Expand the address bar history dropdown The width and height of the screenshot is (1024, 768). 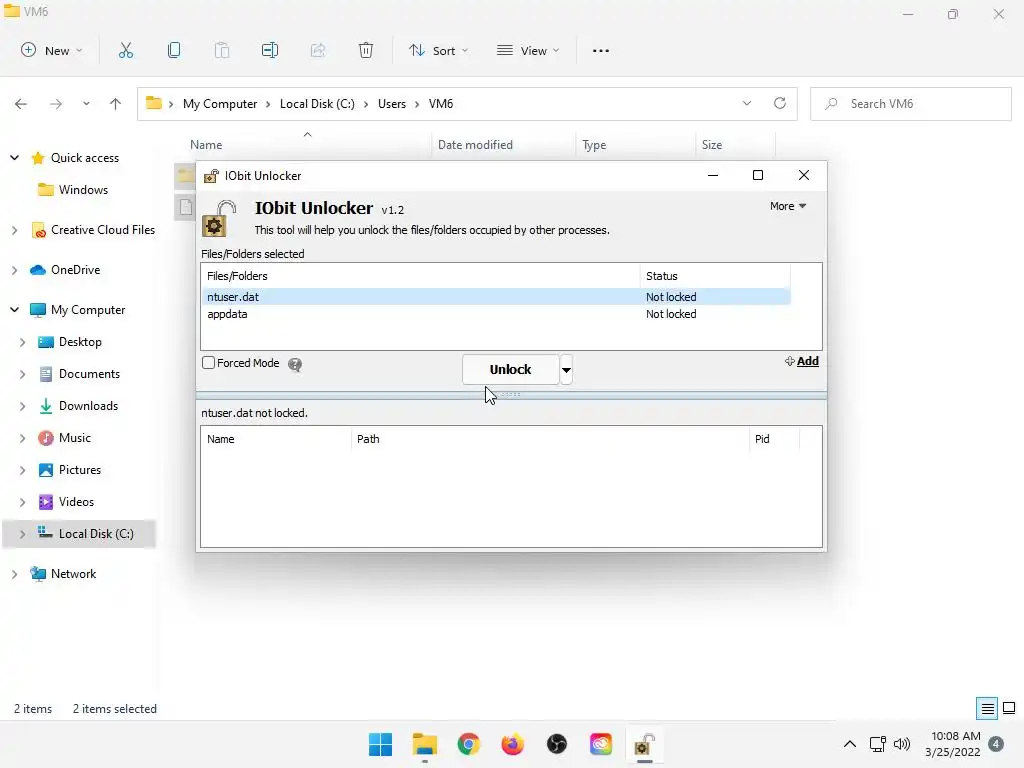point(747,103)
